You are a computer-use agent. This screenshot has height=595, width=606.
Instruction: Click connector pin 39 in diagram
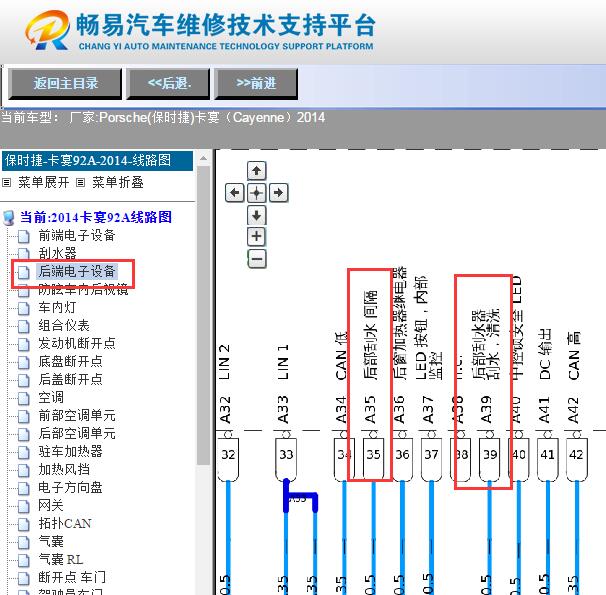point(490,459)
